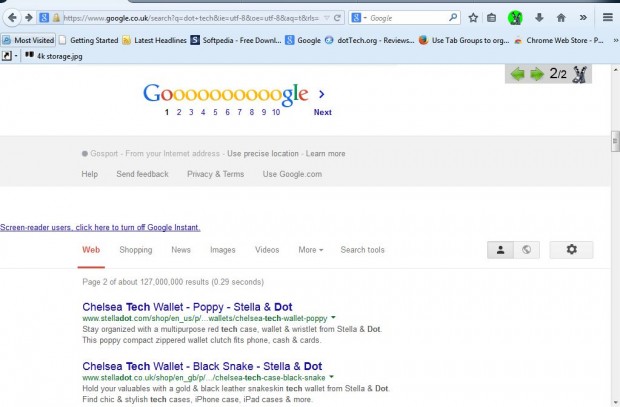This screenshot has height=407, width=620.
Task: Toggle personal results person icon
Action: coord(500,250)
